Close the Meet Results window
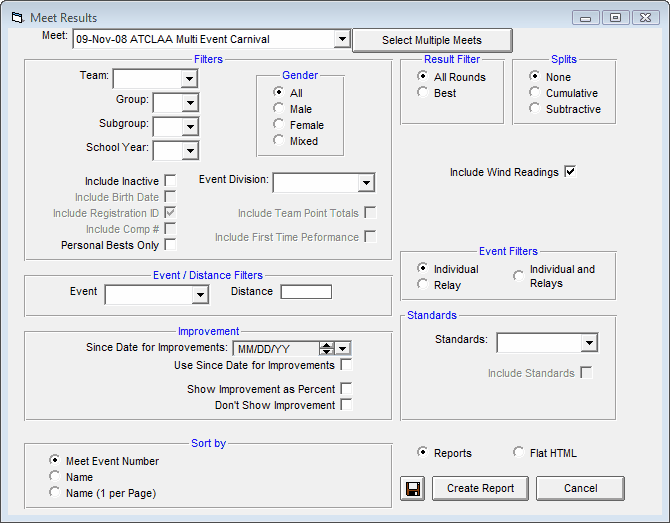The image size is (670, 523). pos(645,18)
